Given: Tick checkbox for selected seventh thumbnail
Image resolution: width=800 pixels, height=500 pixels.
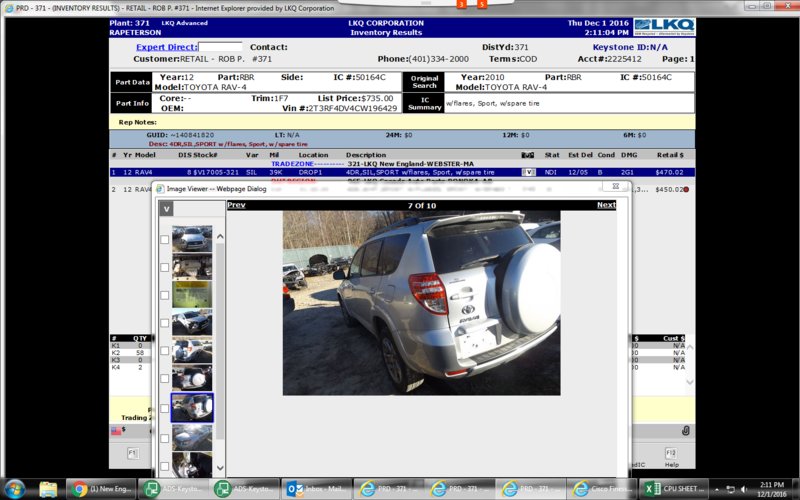Looking at the screenshot, I should [164, 408].
